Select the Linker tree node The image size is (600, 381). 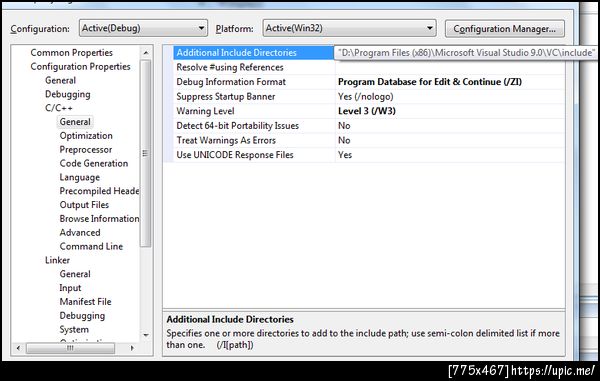click(x=57, y=260)
